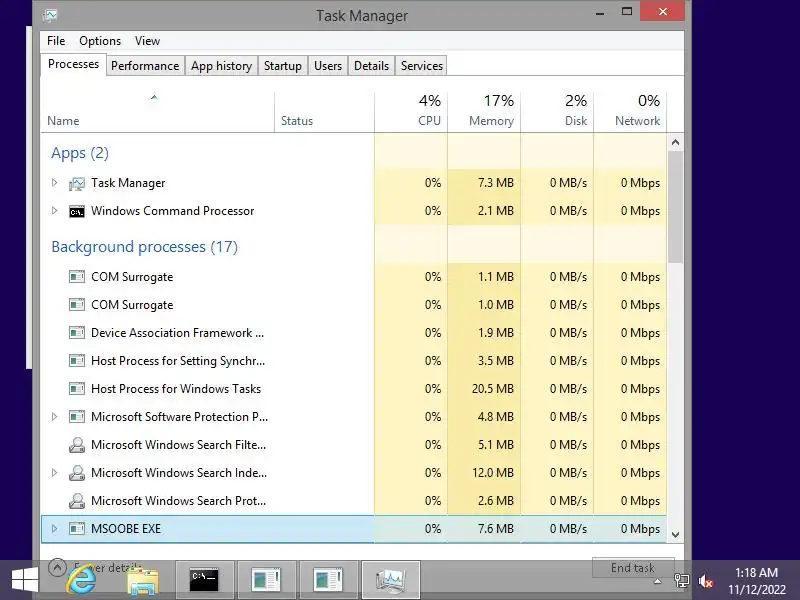800x600 pixels.
Task: Switch to the Users tab
Action: tap(328, 66)
